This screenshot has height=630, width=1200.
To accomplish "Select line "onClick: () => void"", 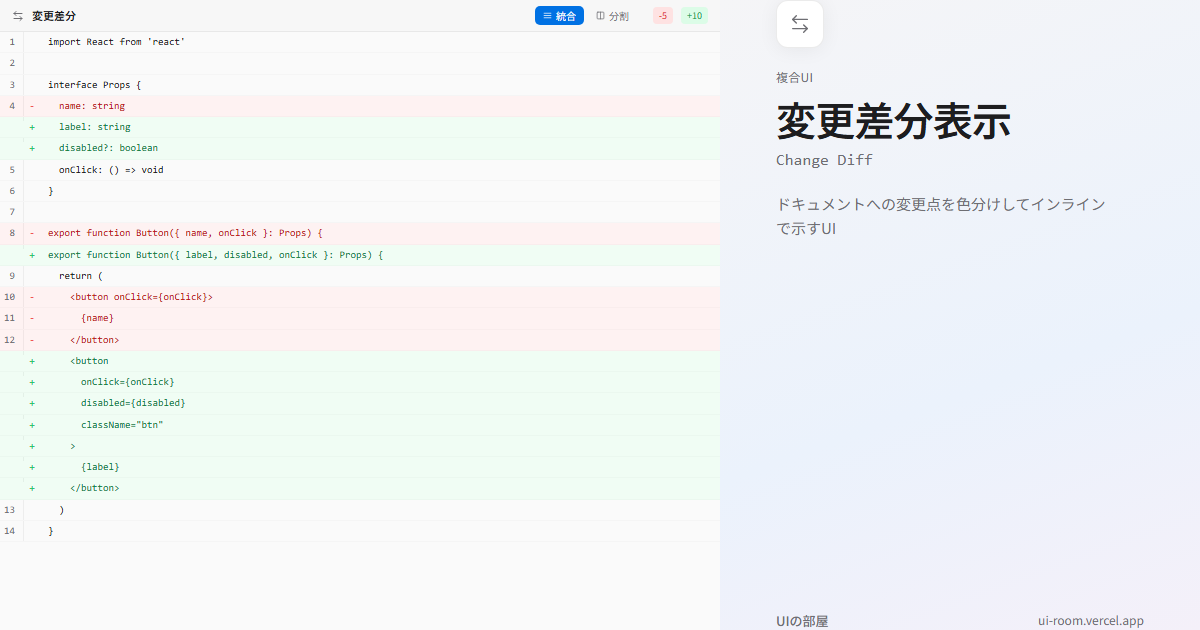I will (360, 170).
